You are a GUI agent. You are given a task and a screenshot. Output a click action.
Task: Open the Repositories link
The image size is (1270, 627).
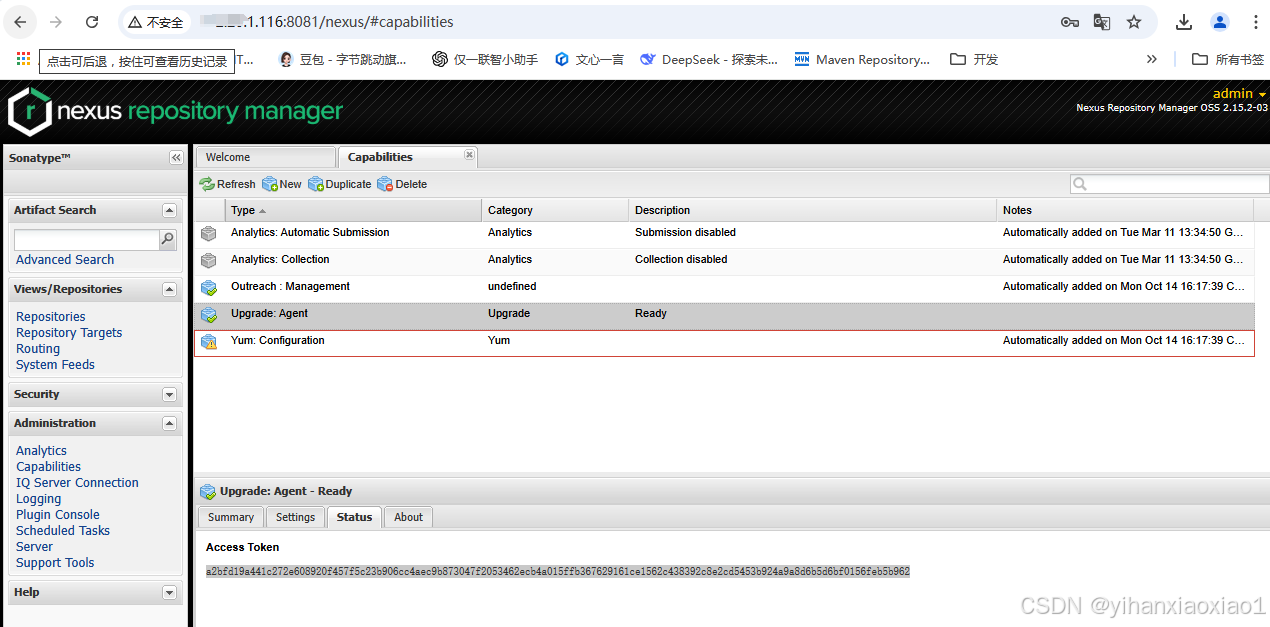pos(51,317)
